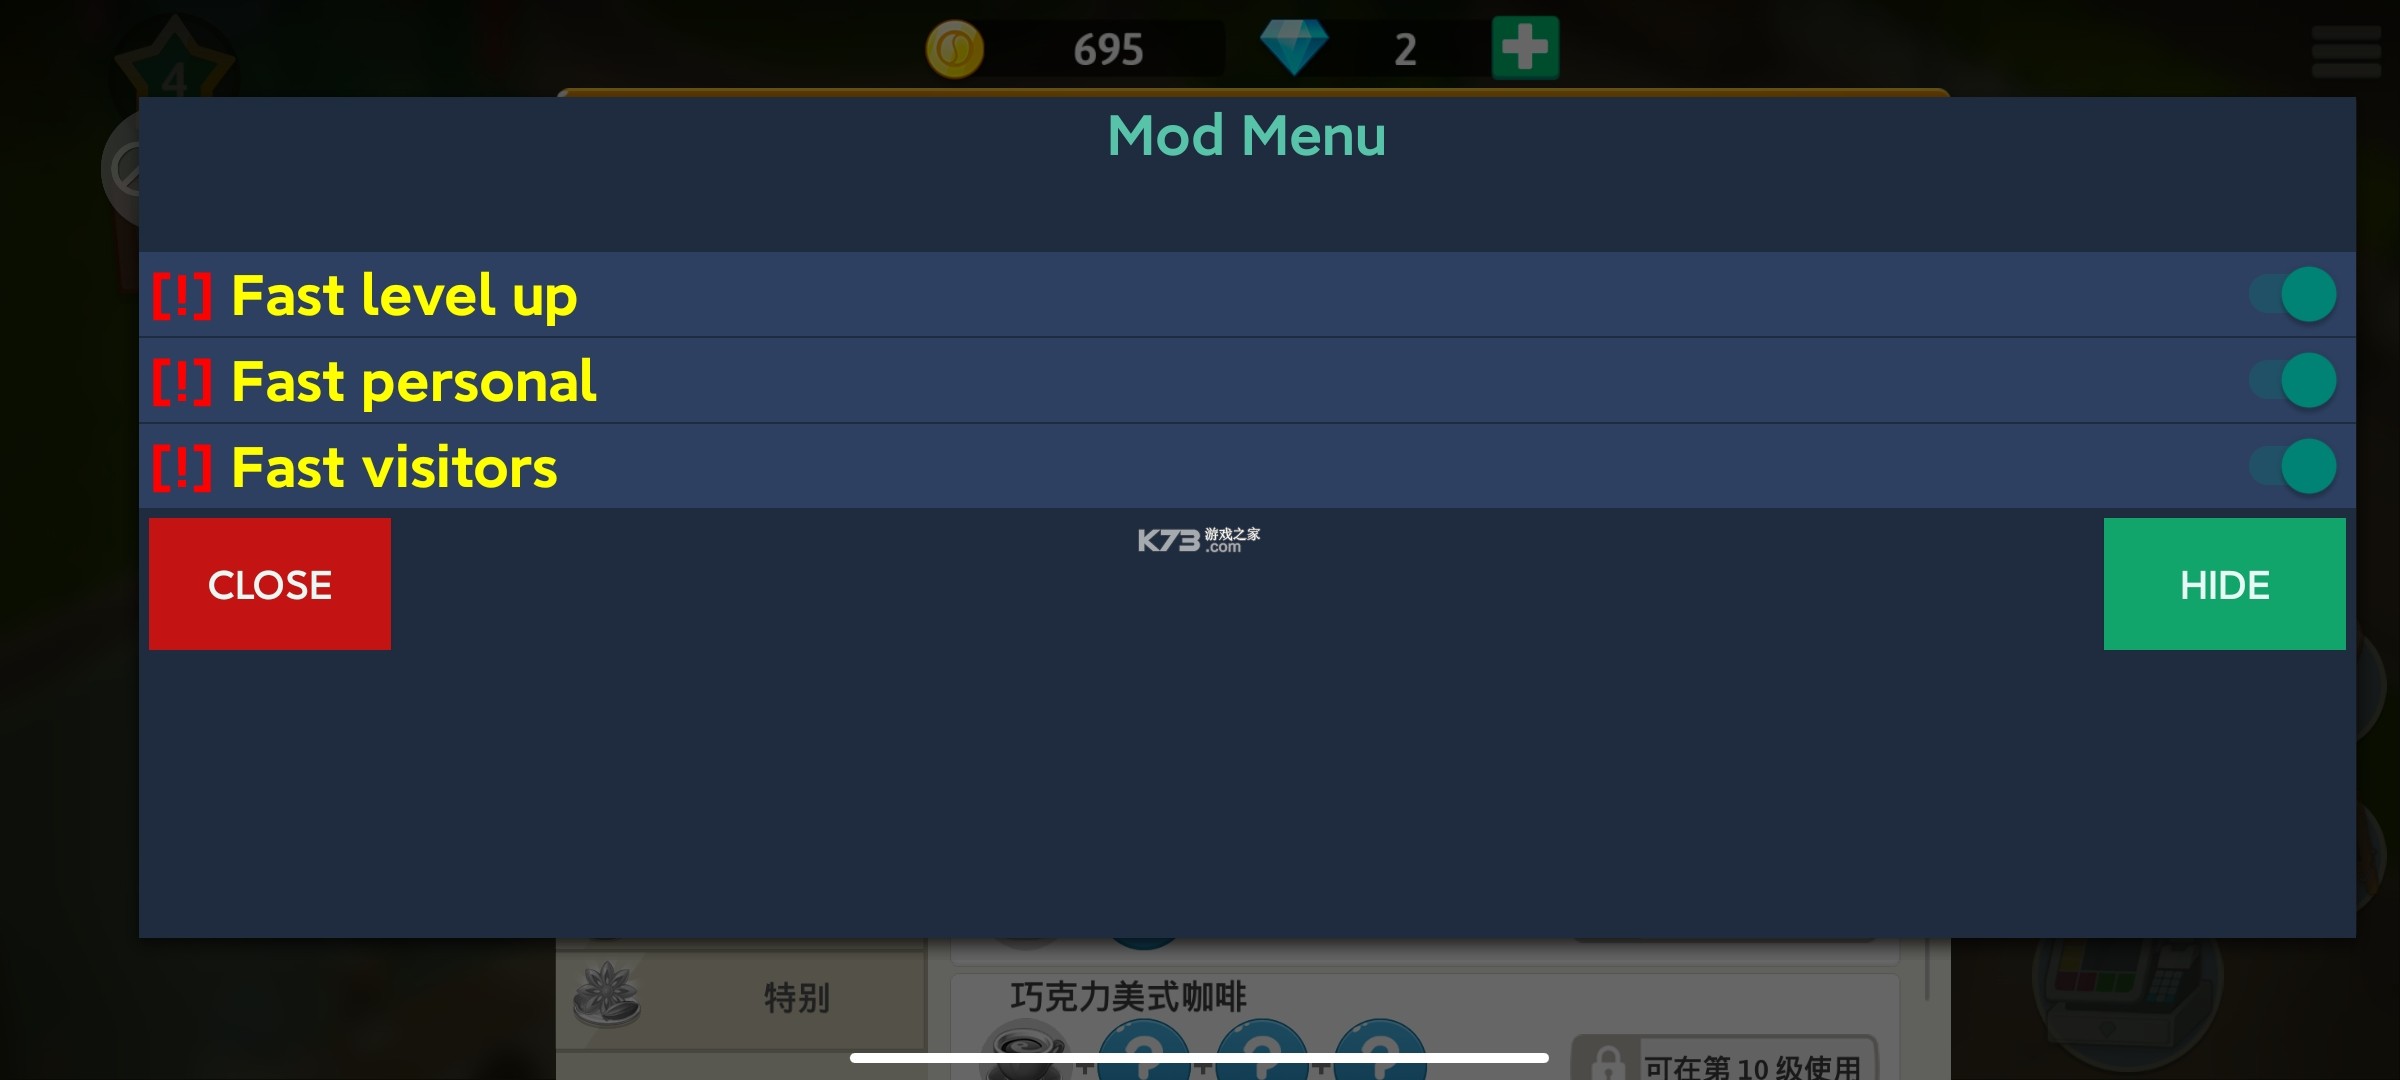Hide the Mod Menu overlay
The image size is (2400, 1080).
2222,584
